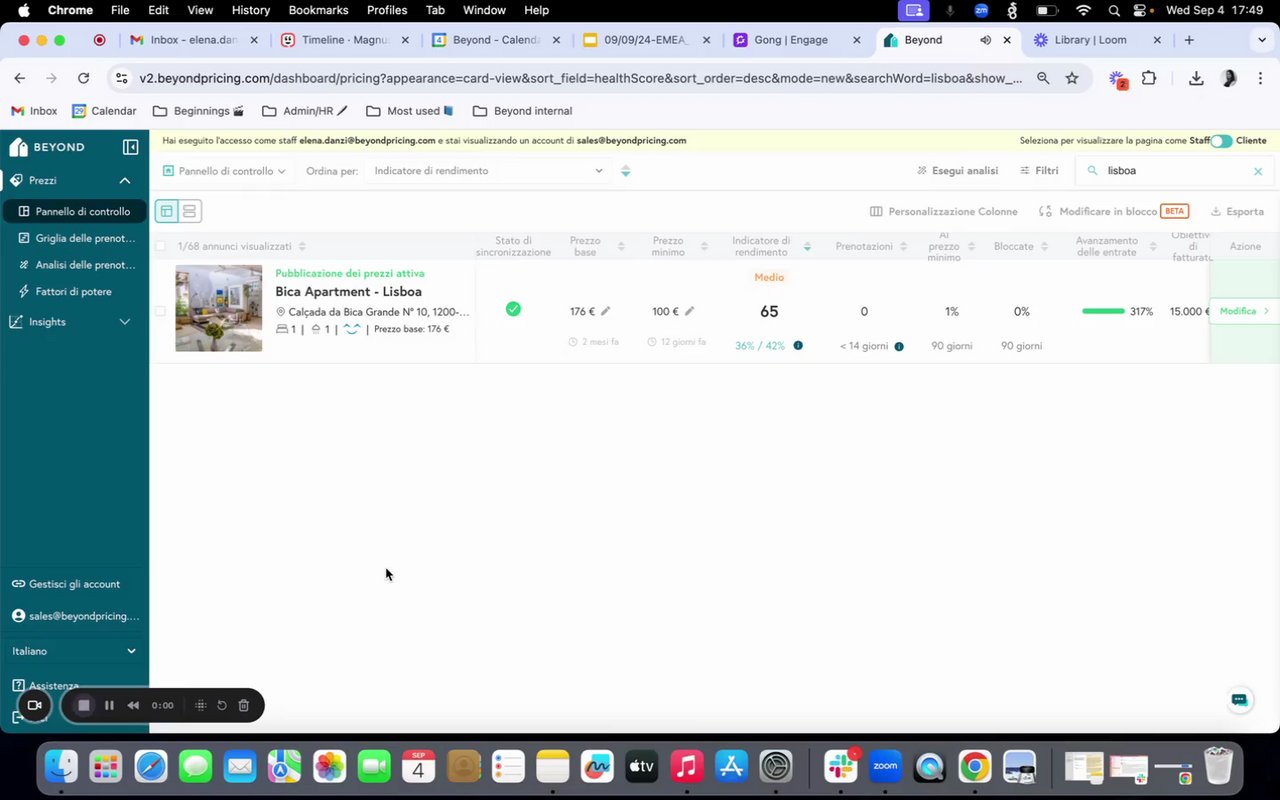Open Chrome tab list chevron

tap(1261, 40)
